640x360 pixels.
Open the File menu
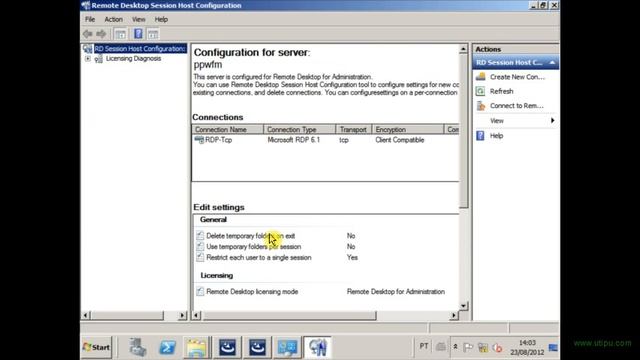tap(90, 19)
